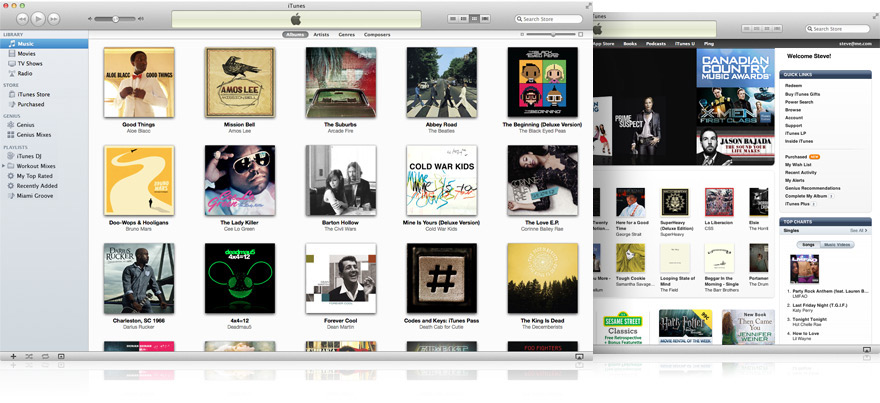Open Buy iTunes Gifts quick link

click(803, 94)
